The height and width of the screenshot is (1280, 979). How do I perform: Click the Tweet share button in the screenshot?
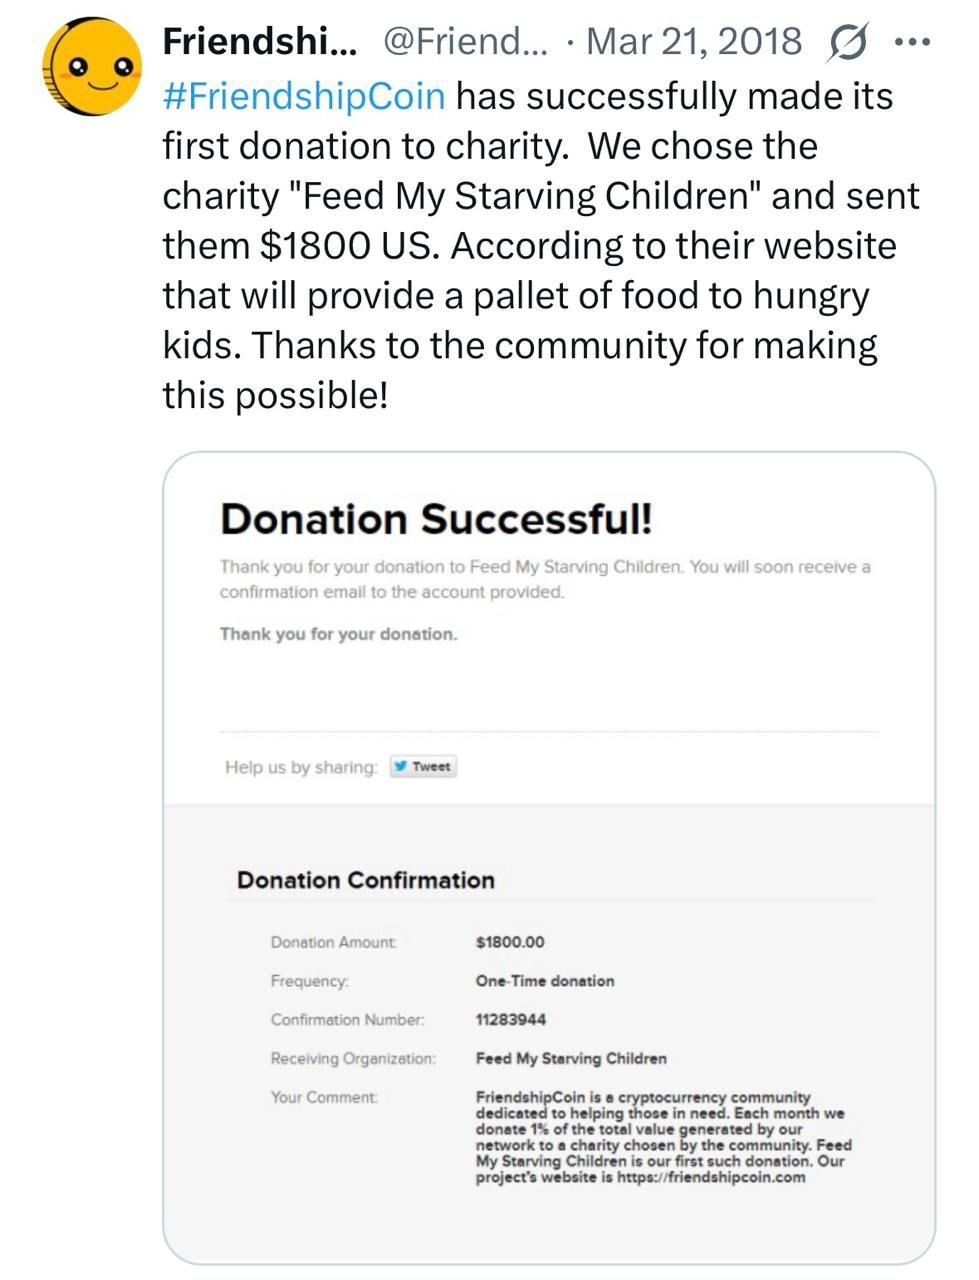422,767
